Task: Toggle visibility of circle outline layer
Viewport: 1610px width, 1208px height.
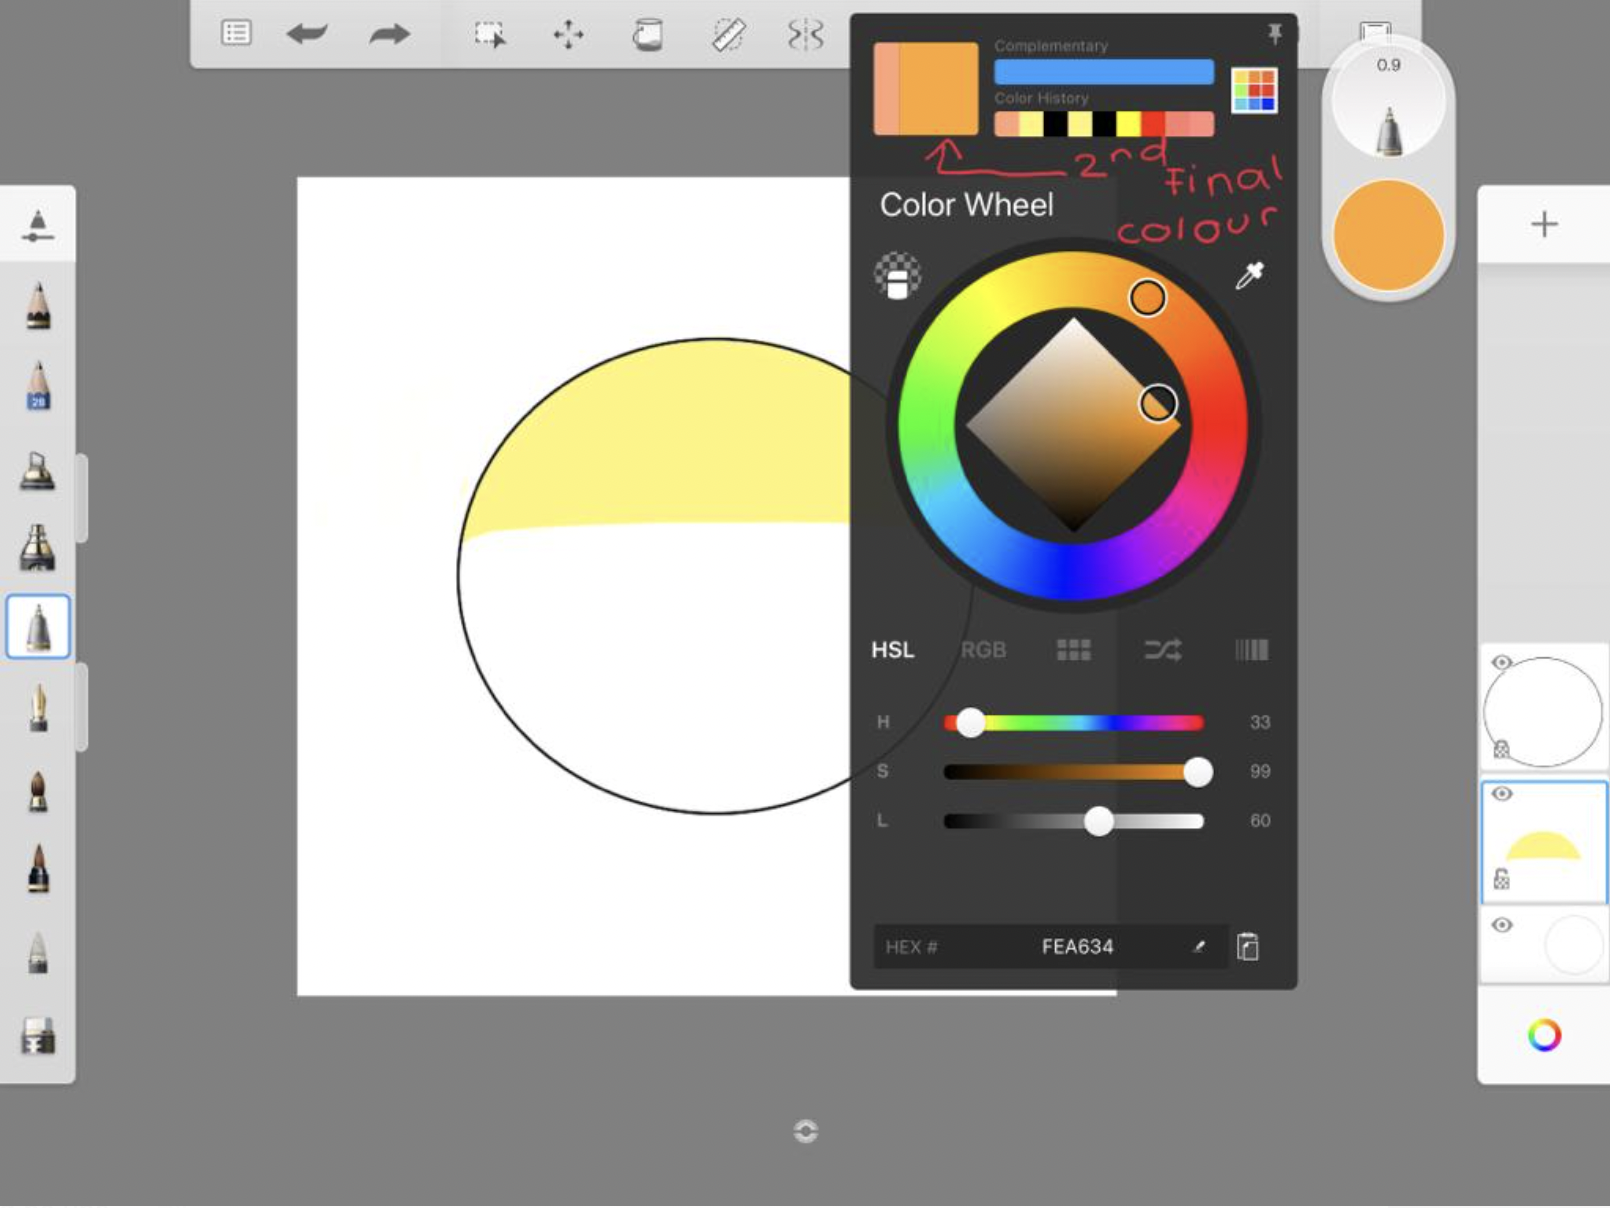Action: tap(1501, 663)
